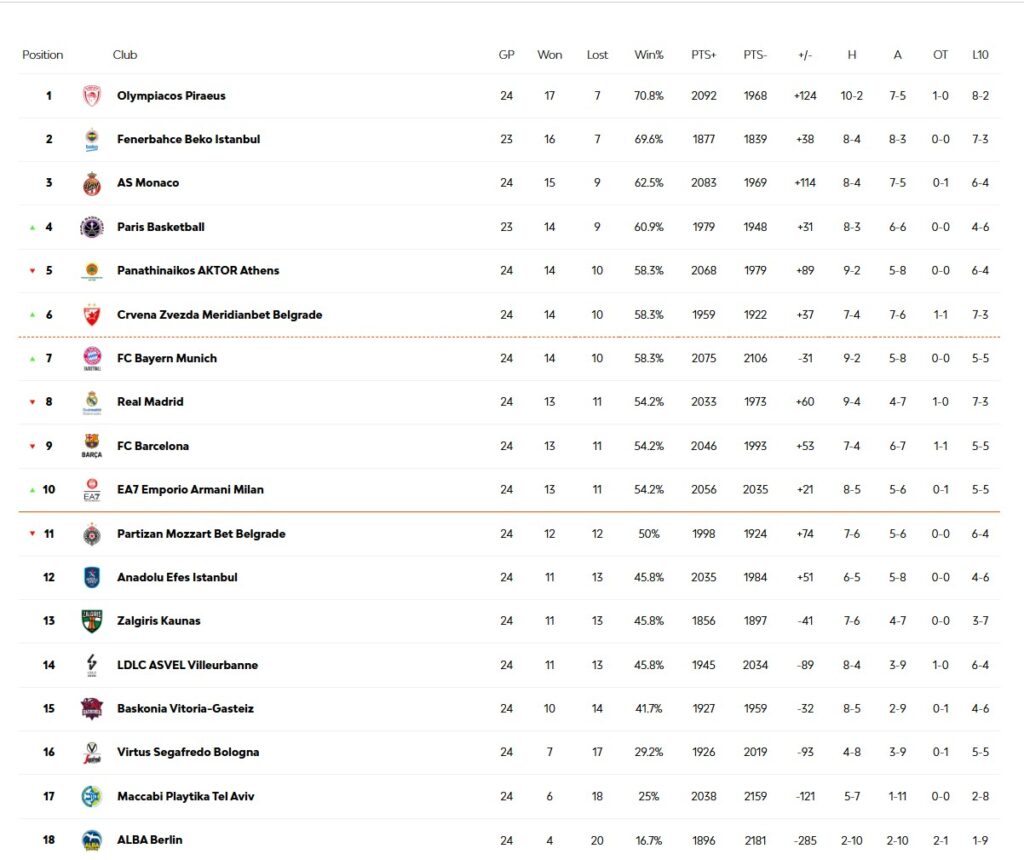Open Panathinaikos AKTOR Athens team link
1024x860 pixels.
(x=198, y=271)
